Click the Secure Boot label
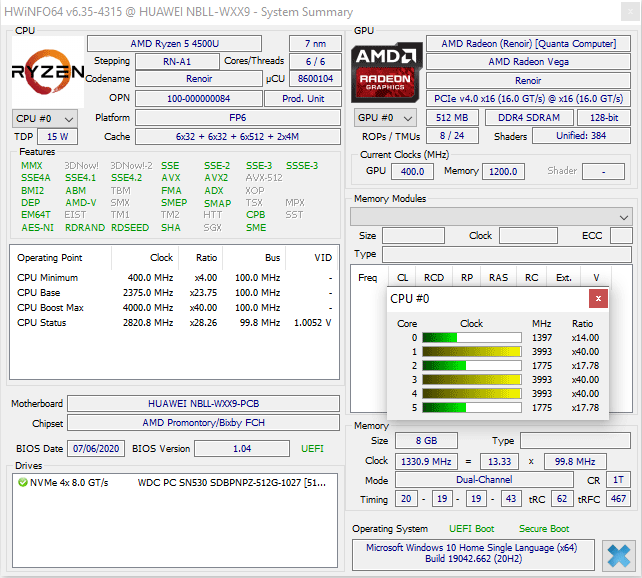Image resolution: width=642 pixels, height=578 pixels. click(x=544, y=529)
